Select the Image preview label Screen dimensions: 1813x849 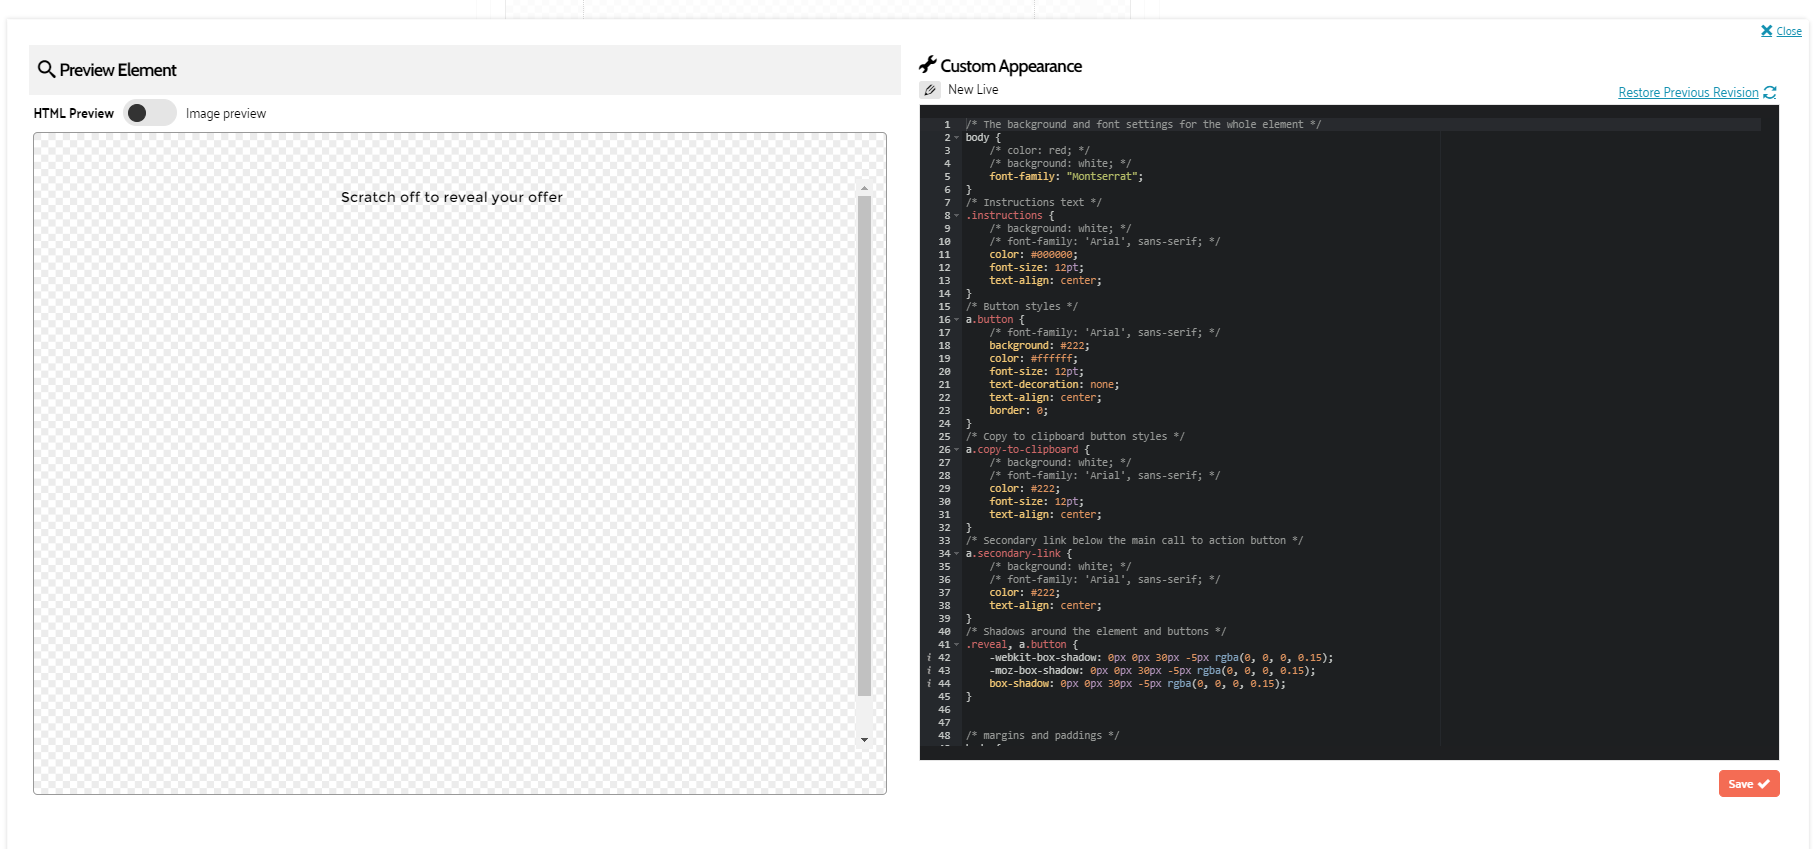coord(226,114)
